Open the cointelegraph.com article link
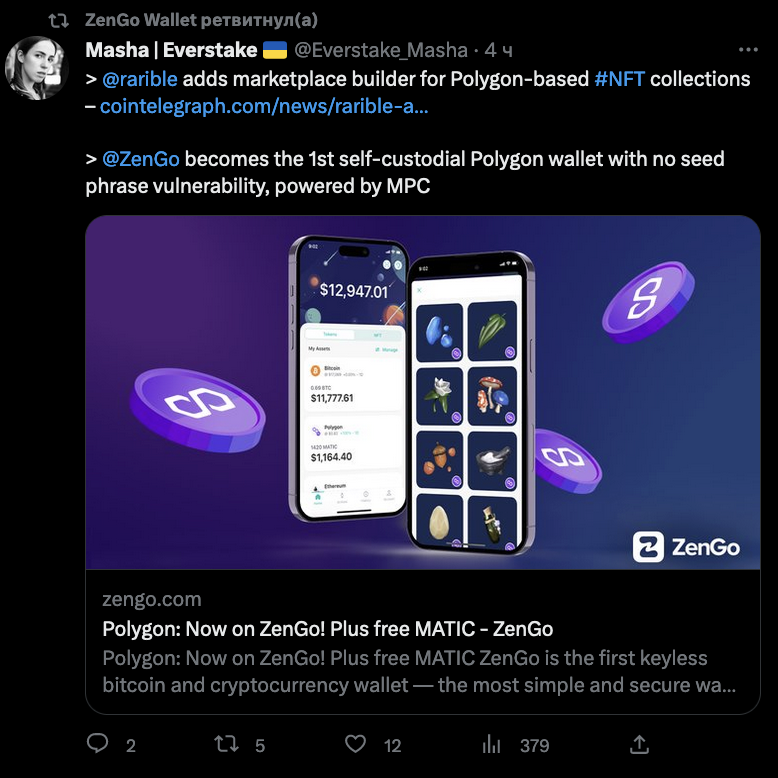This screenshot has width=778, height=778. point(264,105)
